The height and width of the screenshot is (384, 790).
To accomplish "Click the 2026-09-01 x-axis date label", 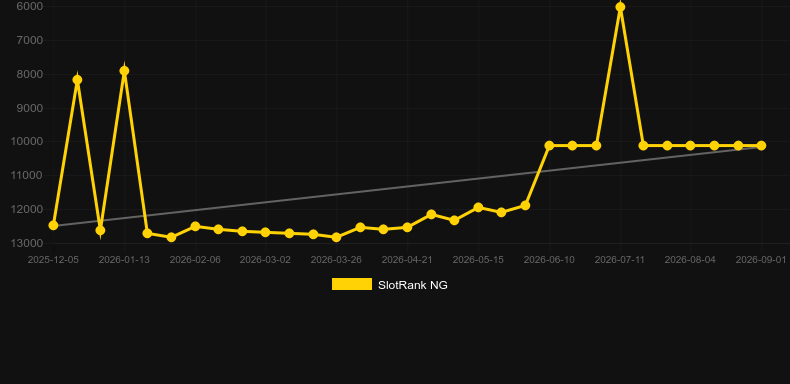I will (x=761, y=260).
